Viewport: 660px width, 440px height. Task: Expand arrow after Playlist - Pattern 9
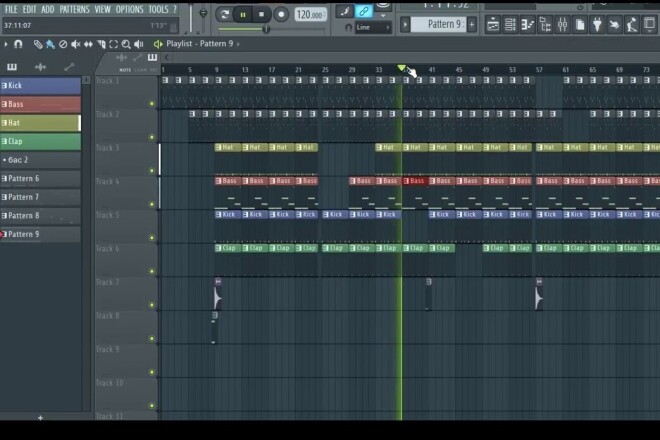tap(238, 44)
